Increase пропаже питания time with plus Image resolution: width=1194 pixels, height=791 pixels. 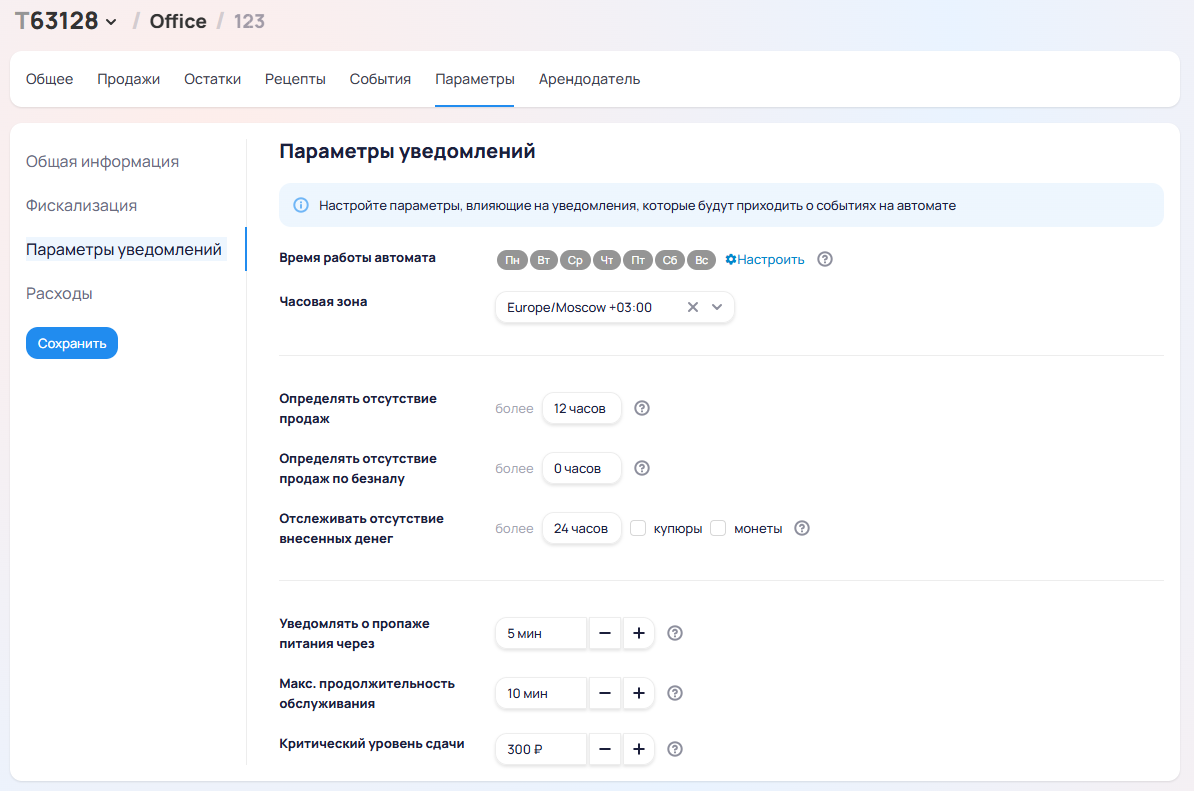point(638,633)
